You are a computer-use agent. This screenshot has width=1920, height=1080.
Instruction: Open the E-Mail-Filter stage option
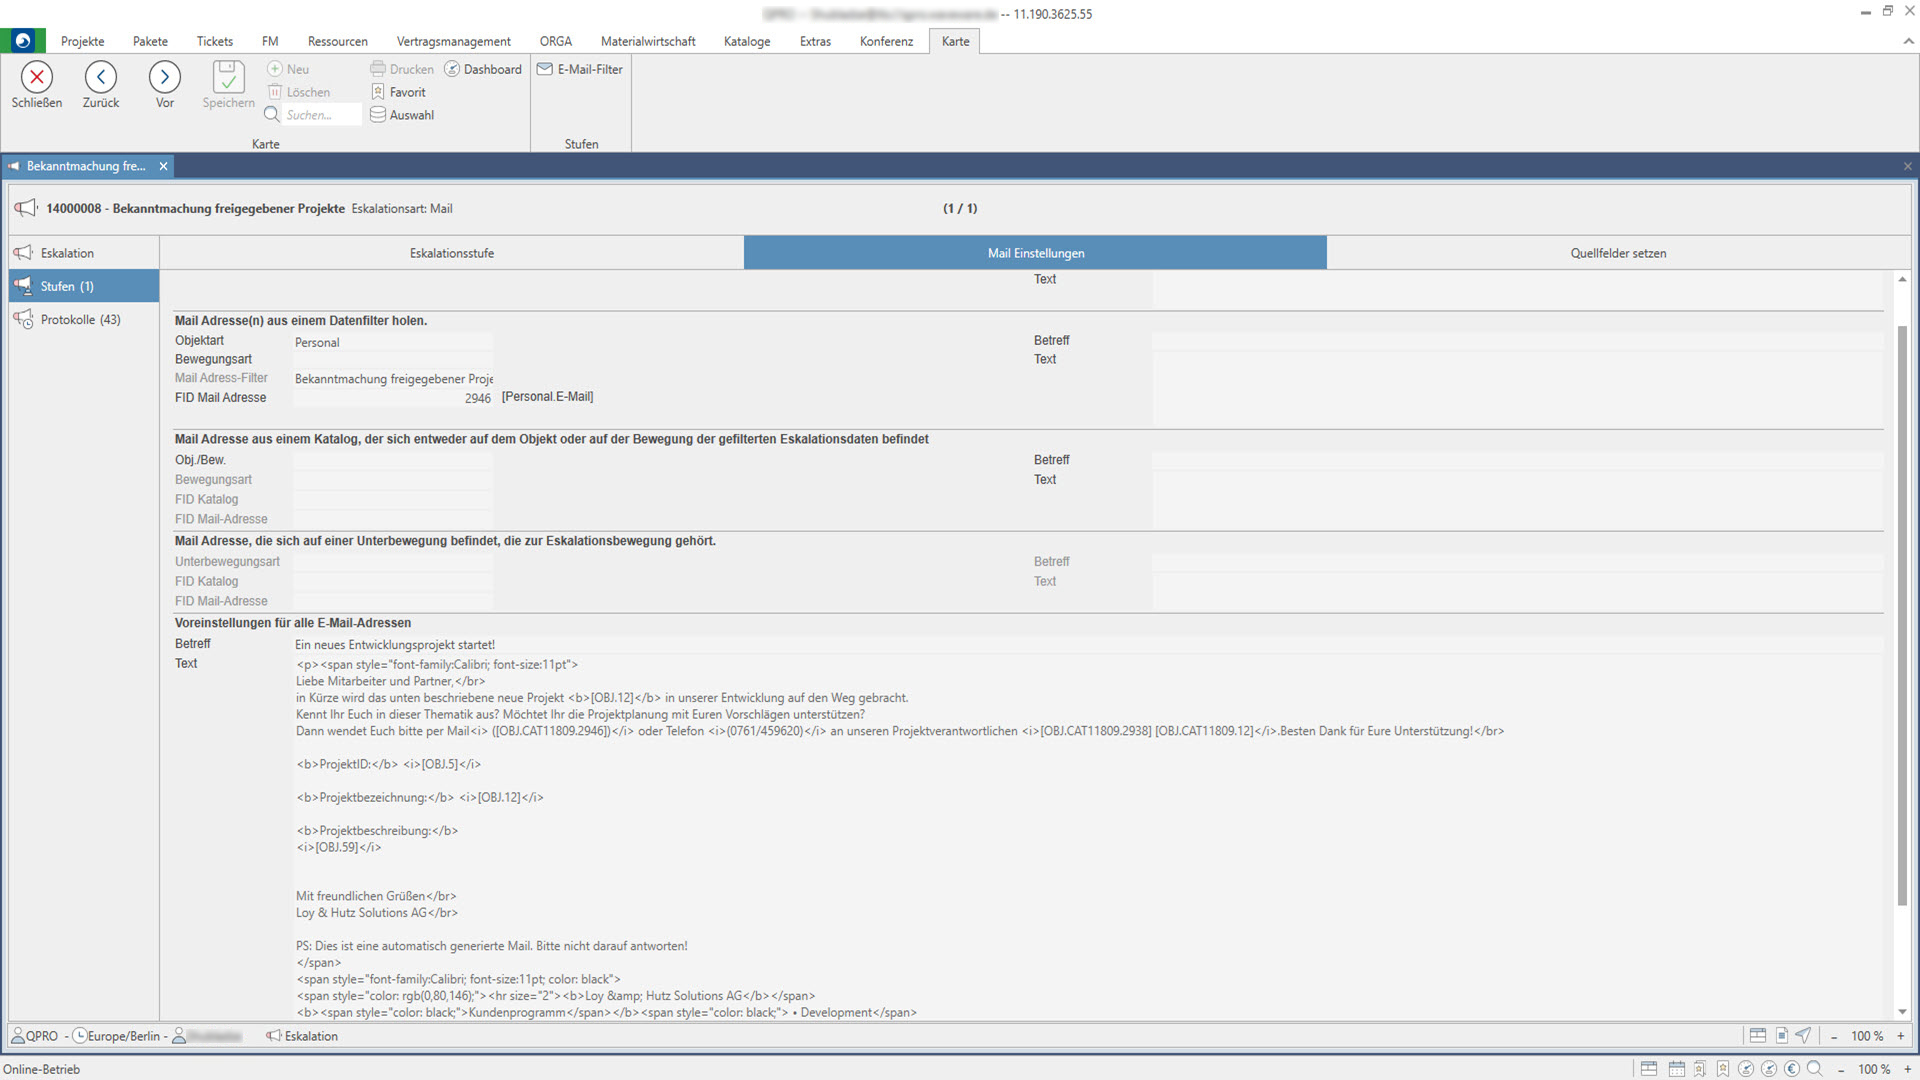point(580,69)
